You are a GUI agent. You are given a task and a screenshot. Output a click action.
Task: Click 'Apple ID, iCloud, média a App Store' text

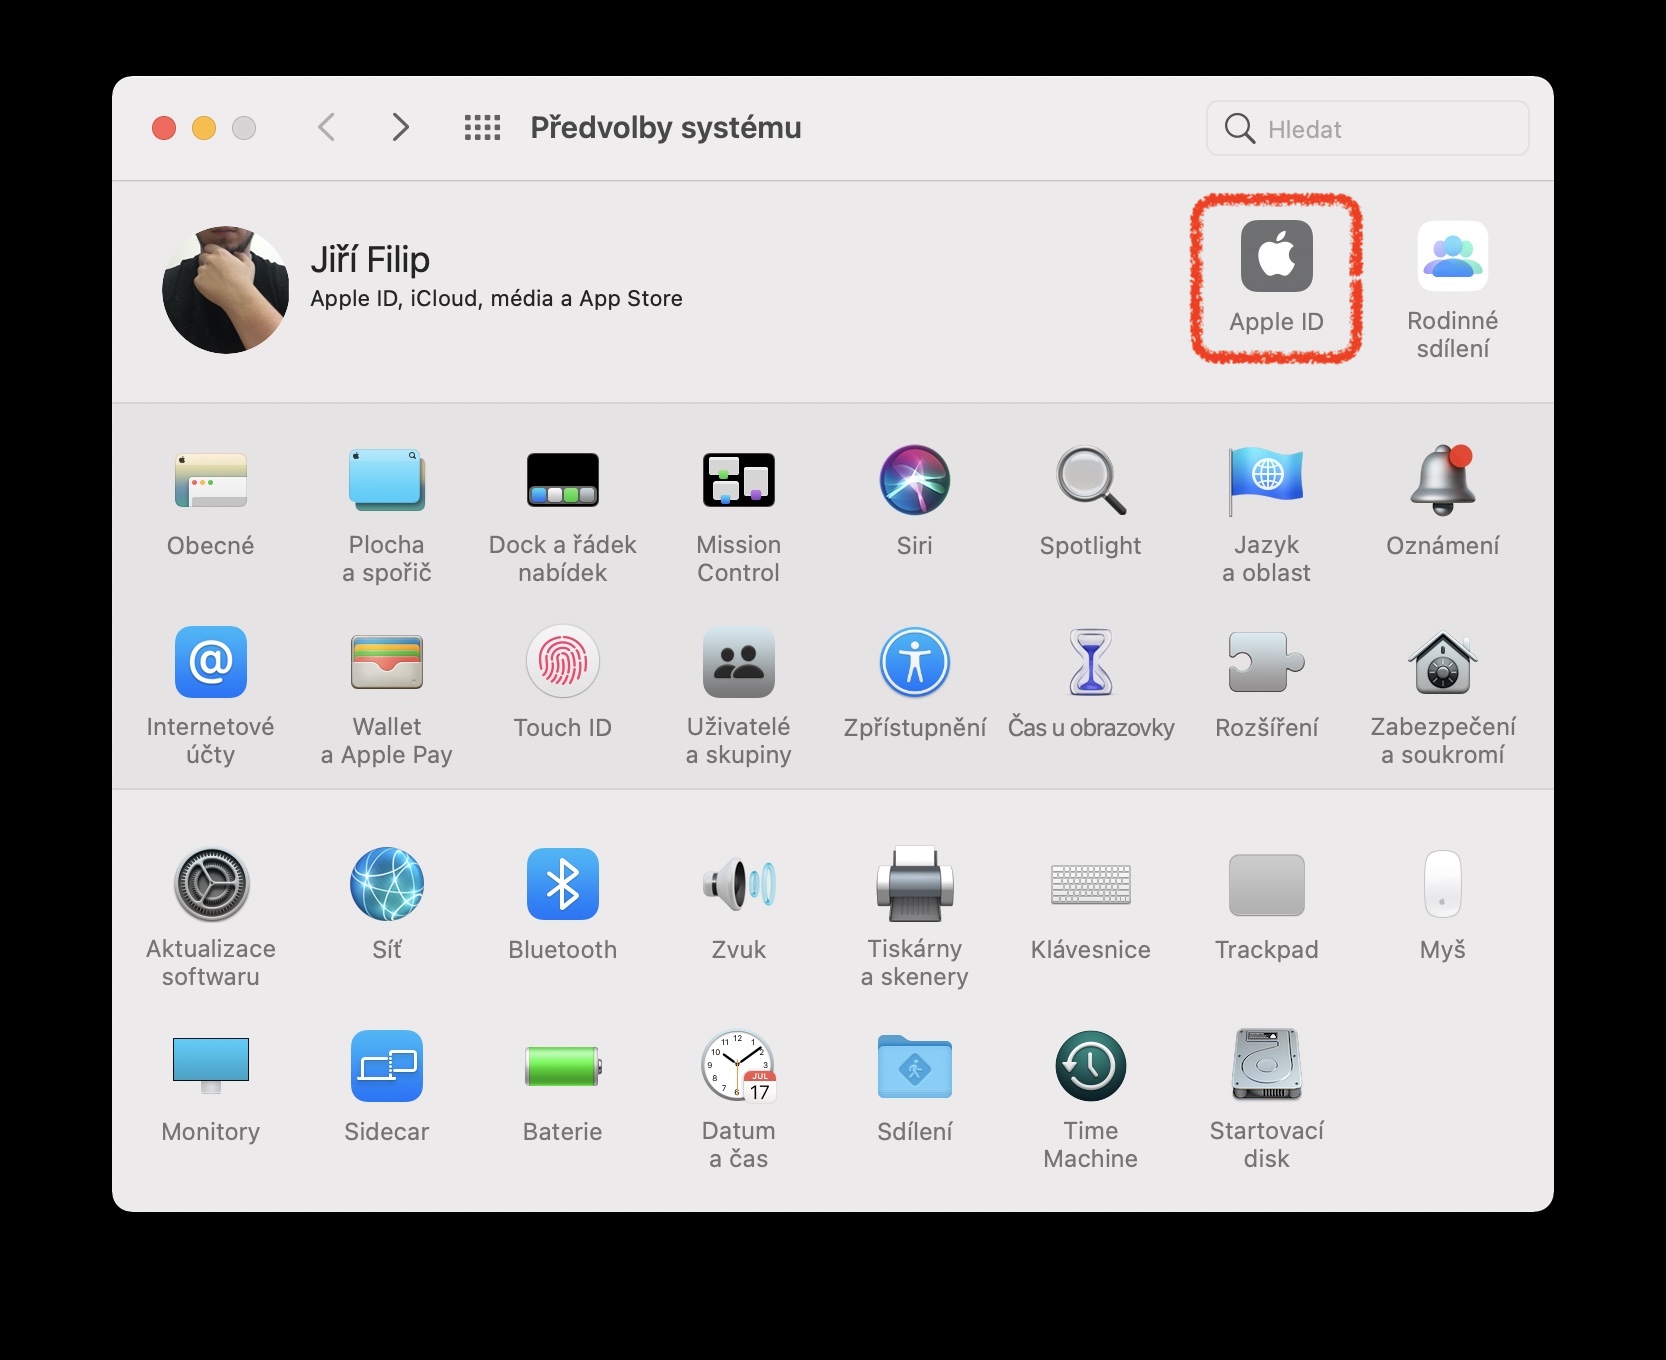[496, 298]
